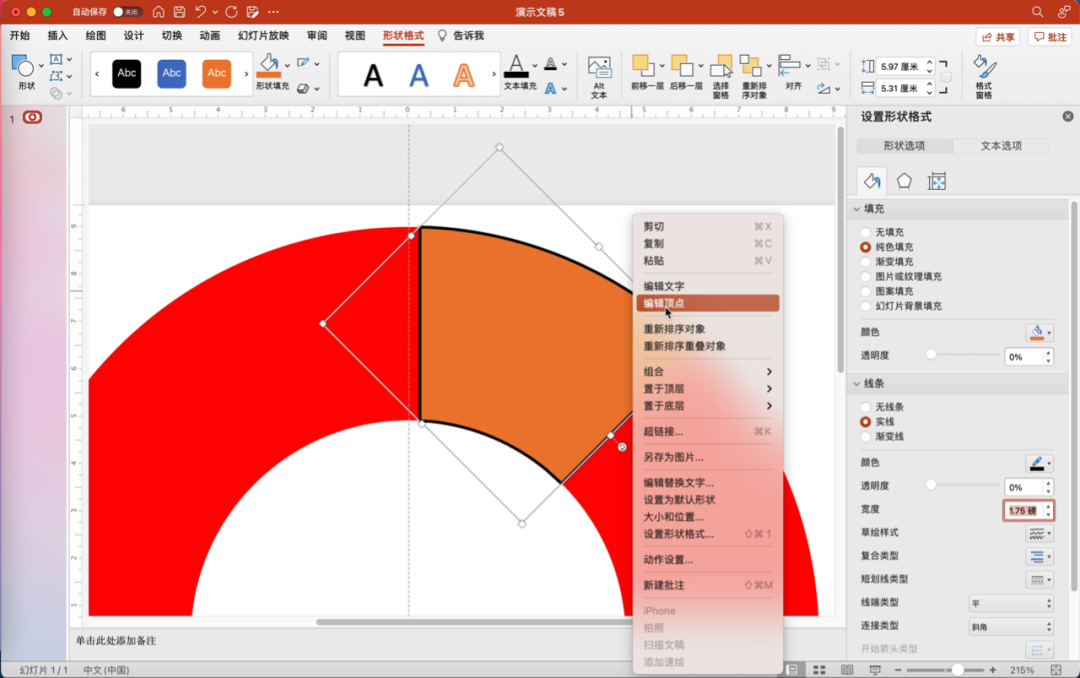Collapse the 填充 section
The image size is (1080, 678).
(x=857, y=209)
